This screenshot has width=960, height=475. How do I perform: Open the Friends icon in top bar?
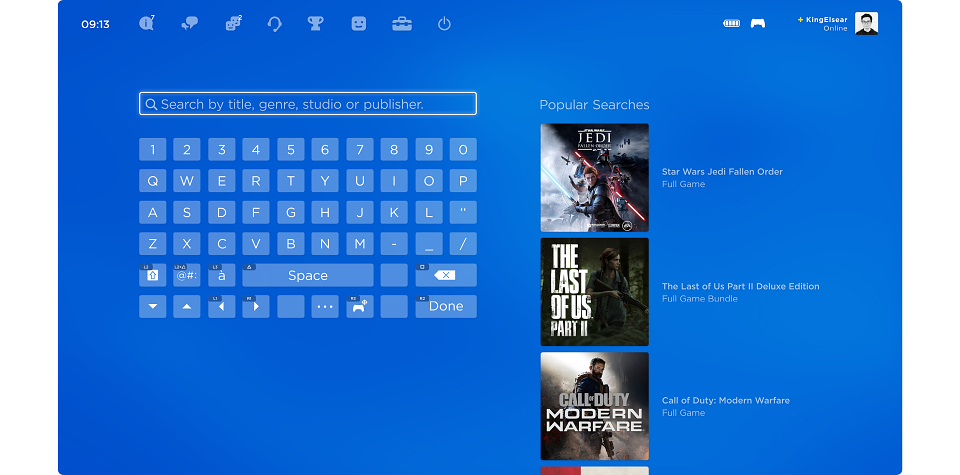click(x=233, y=24)
